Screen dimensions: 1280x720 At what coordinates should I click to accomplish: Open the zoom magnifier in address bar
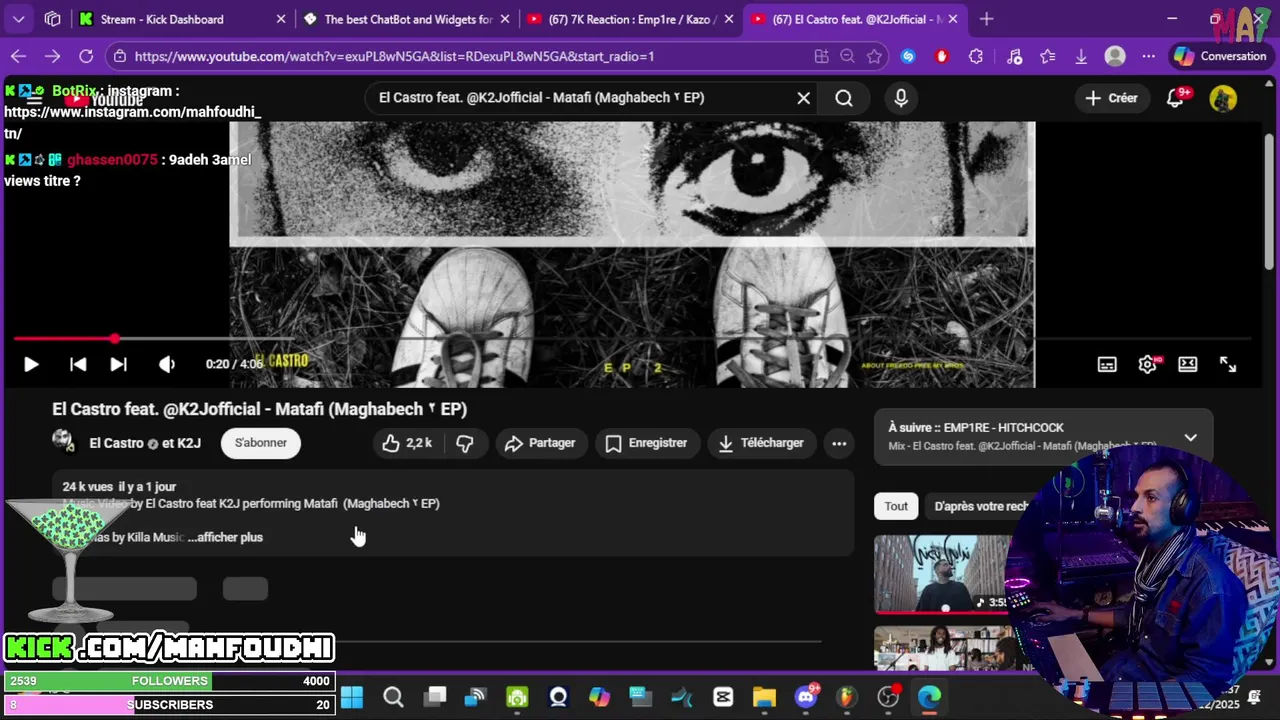(848, 56)
